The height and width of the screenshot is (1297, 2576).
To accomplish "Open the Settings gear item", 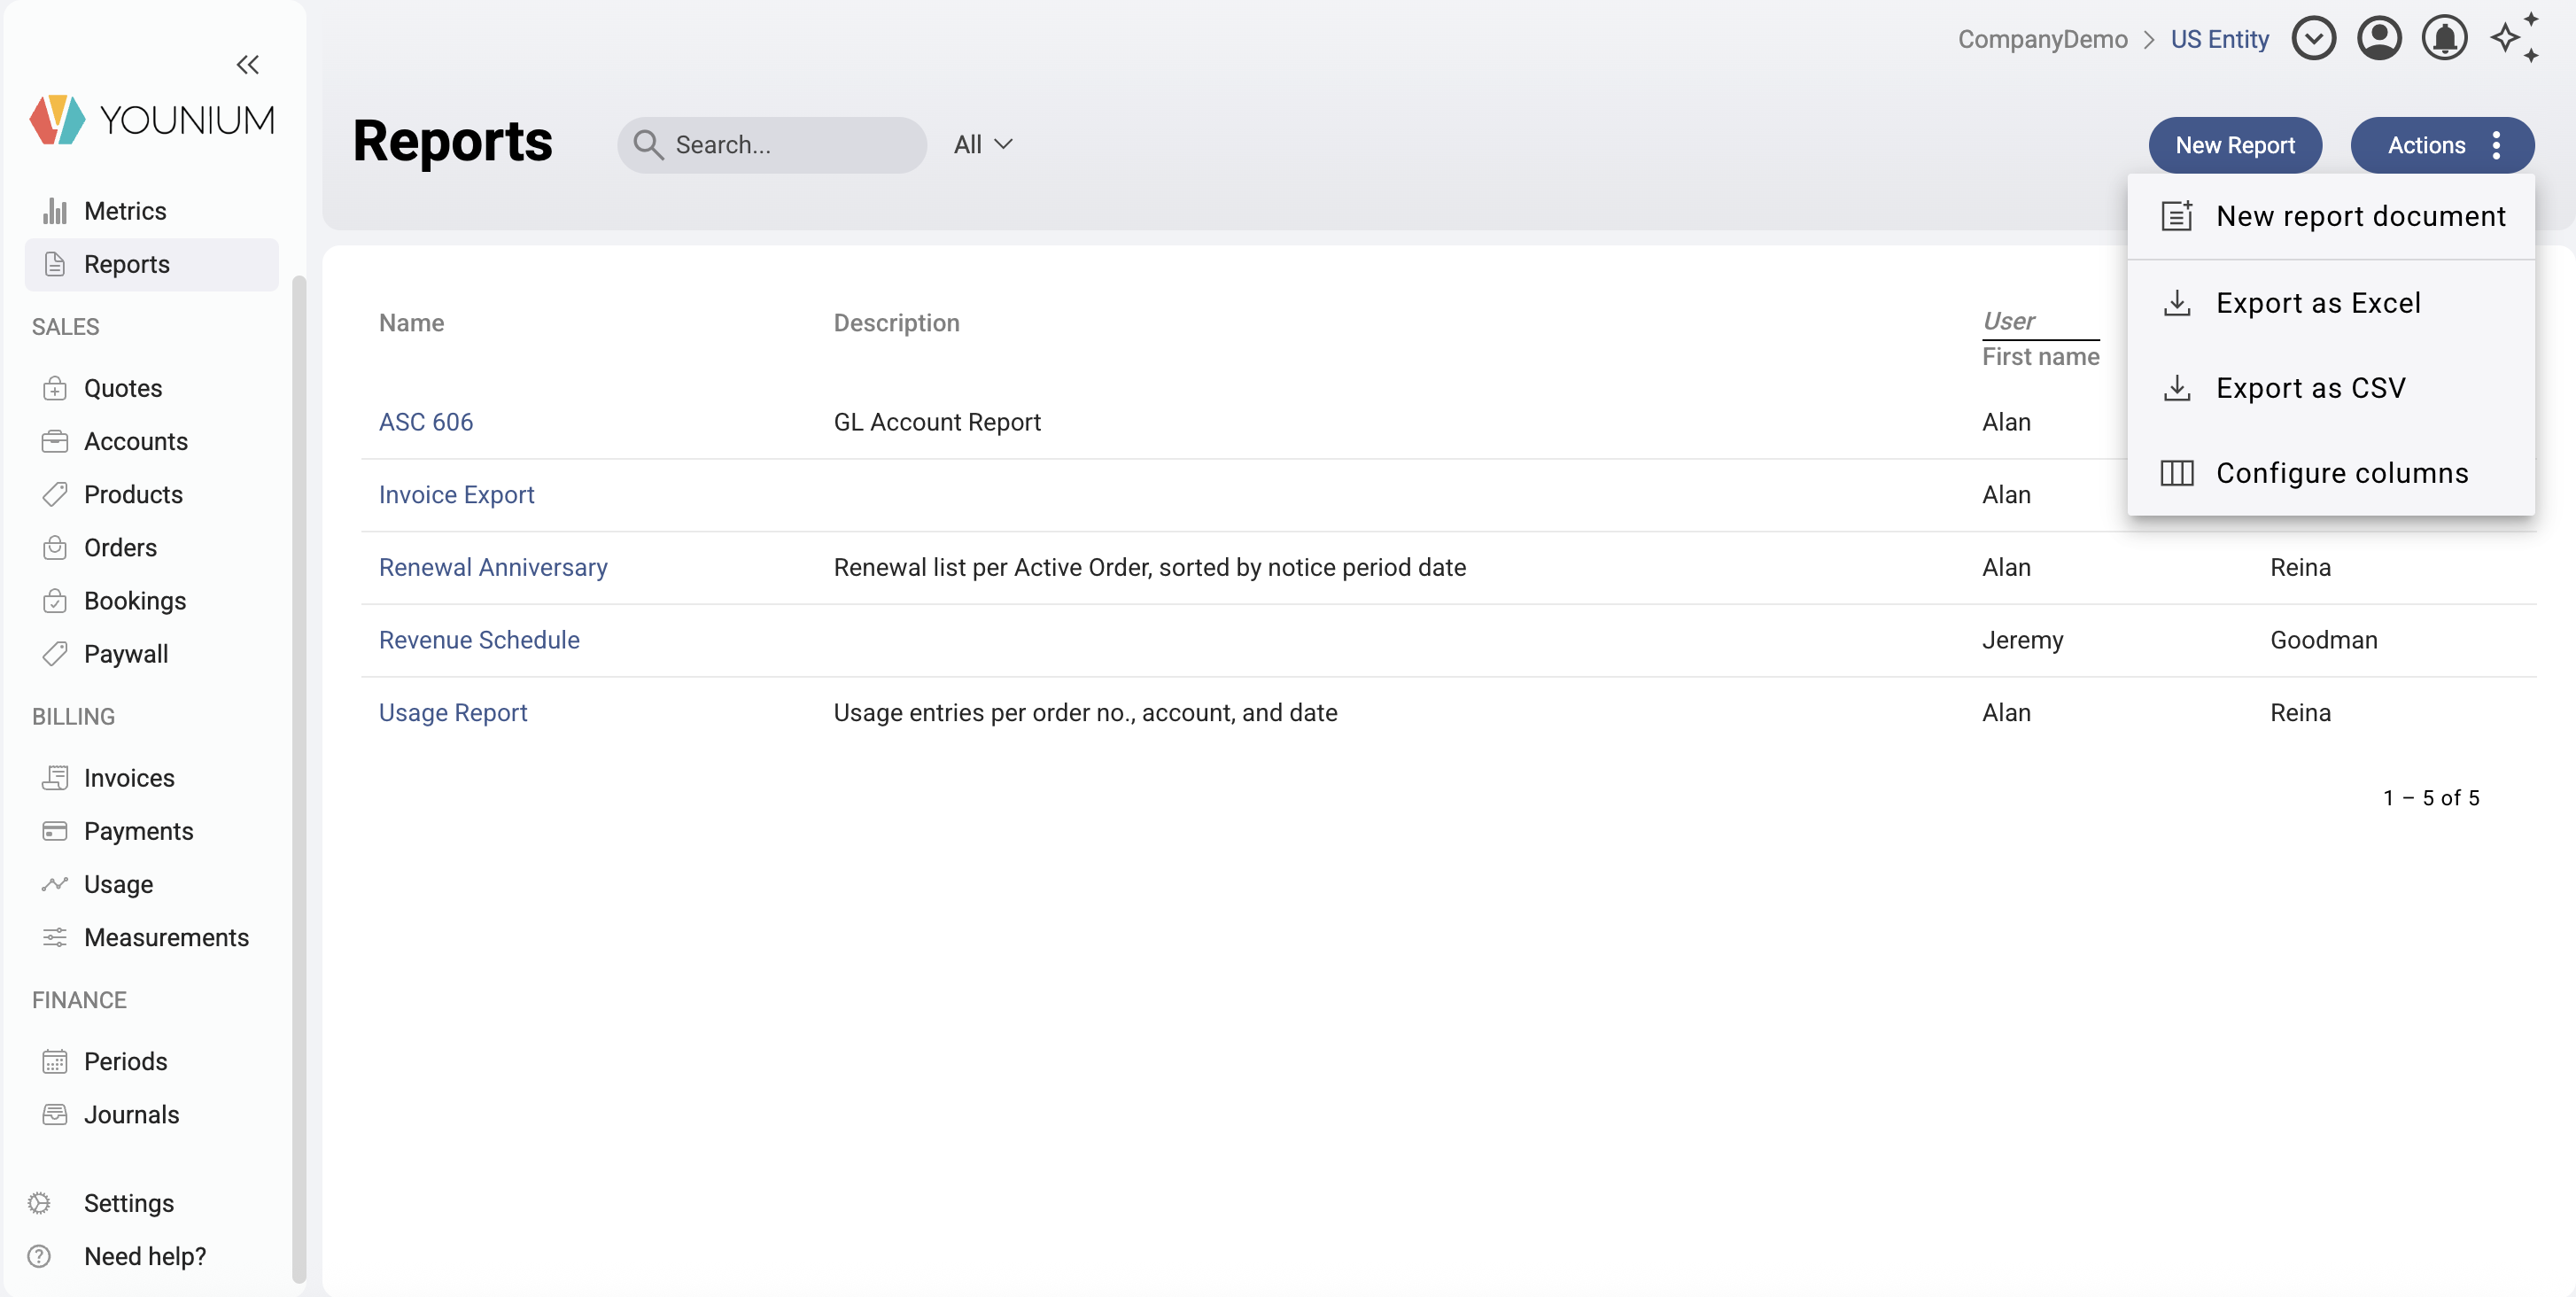I will 128,1203.
